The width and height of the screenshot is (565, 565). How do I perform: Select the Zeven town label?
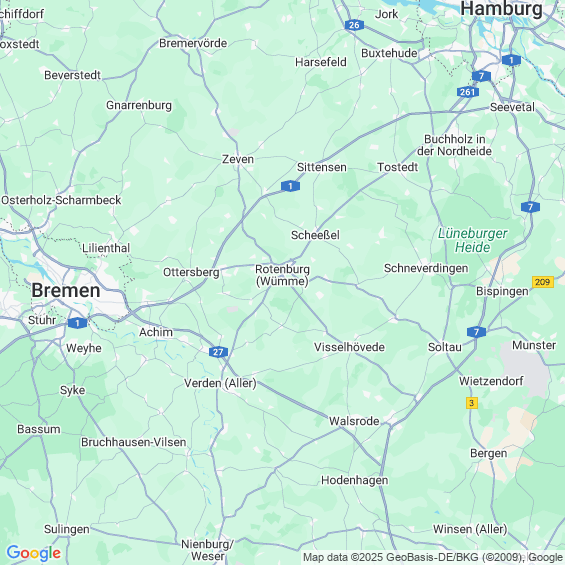pos(238,159)
